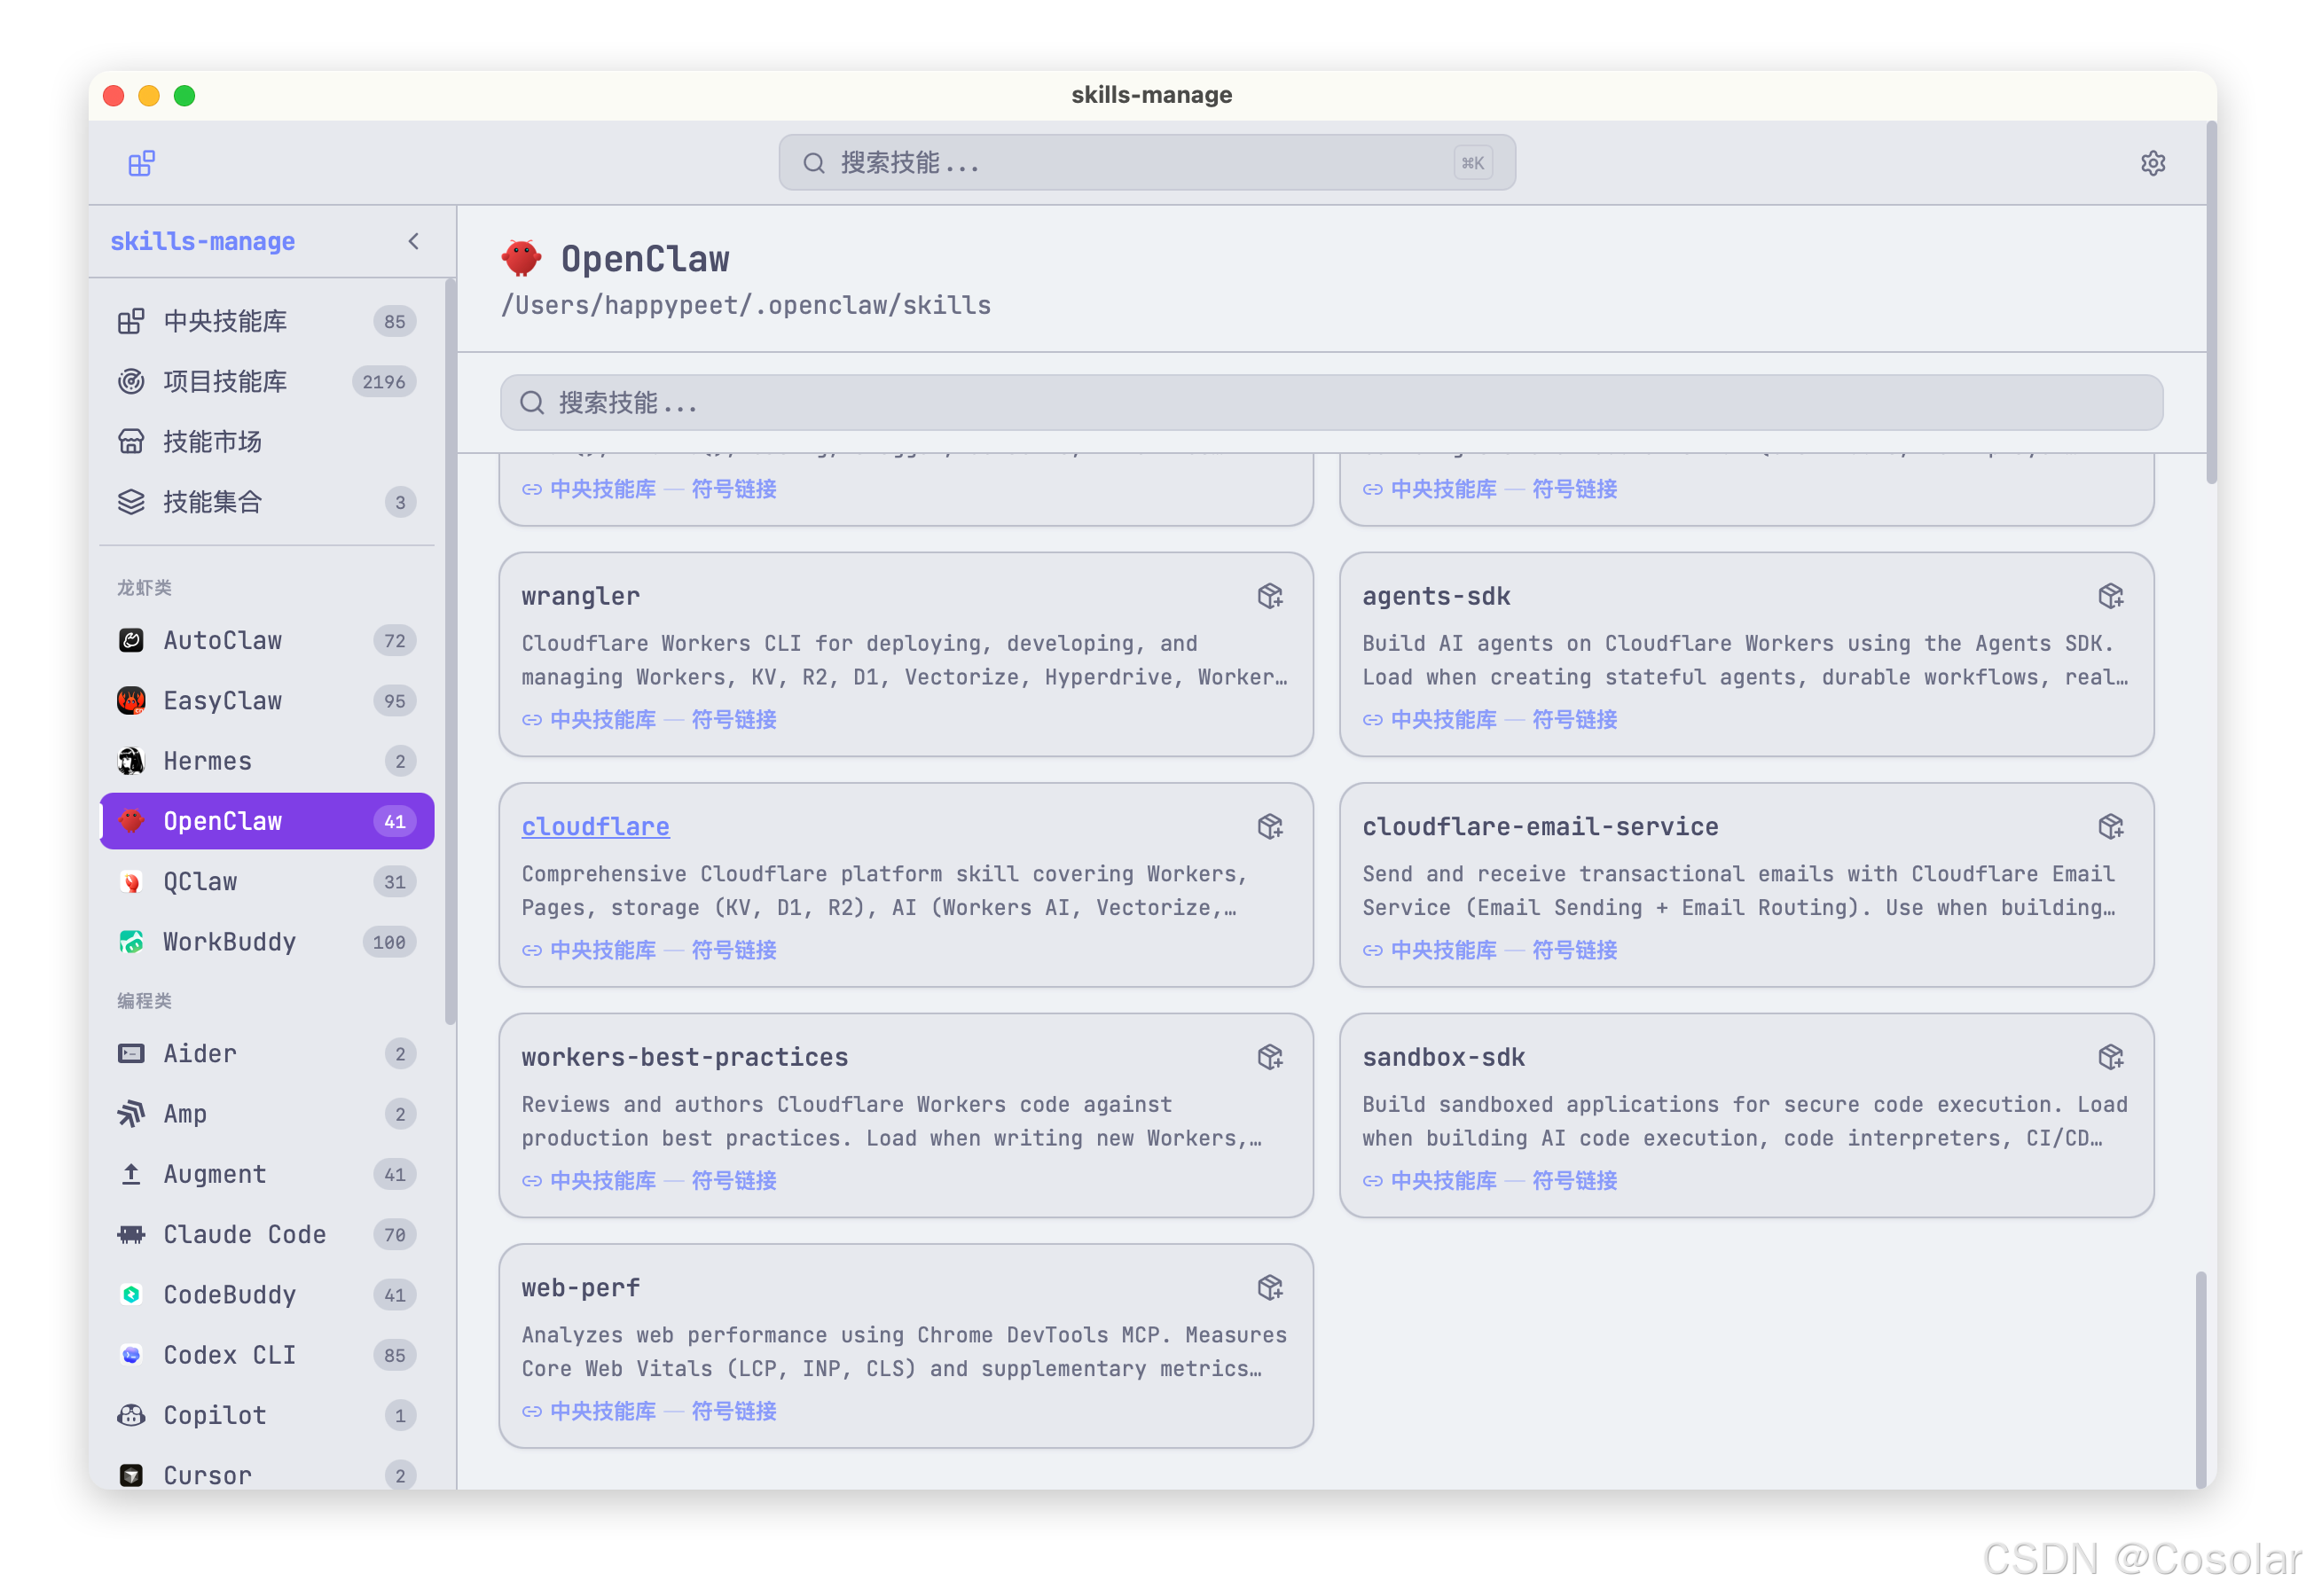
Task: Click the CodeBuddy icon
Action: pyautogui.click(x=131, y=1294)
